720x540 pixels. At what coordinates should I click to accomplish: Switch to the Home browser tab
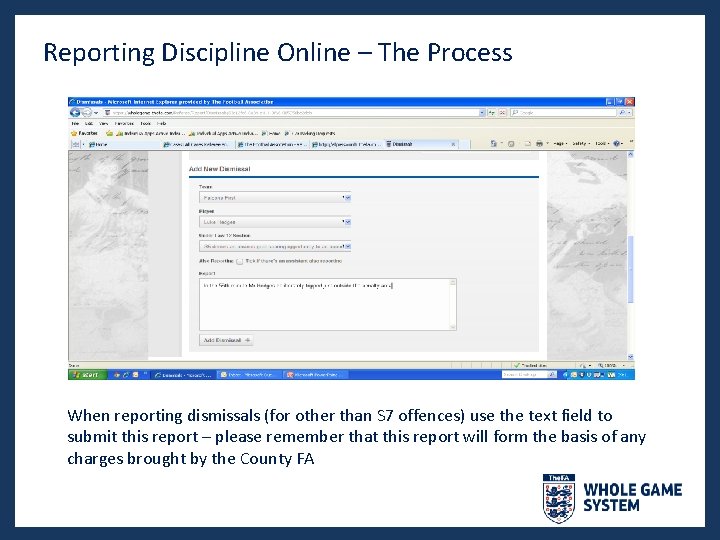click(x=123, y=144)
